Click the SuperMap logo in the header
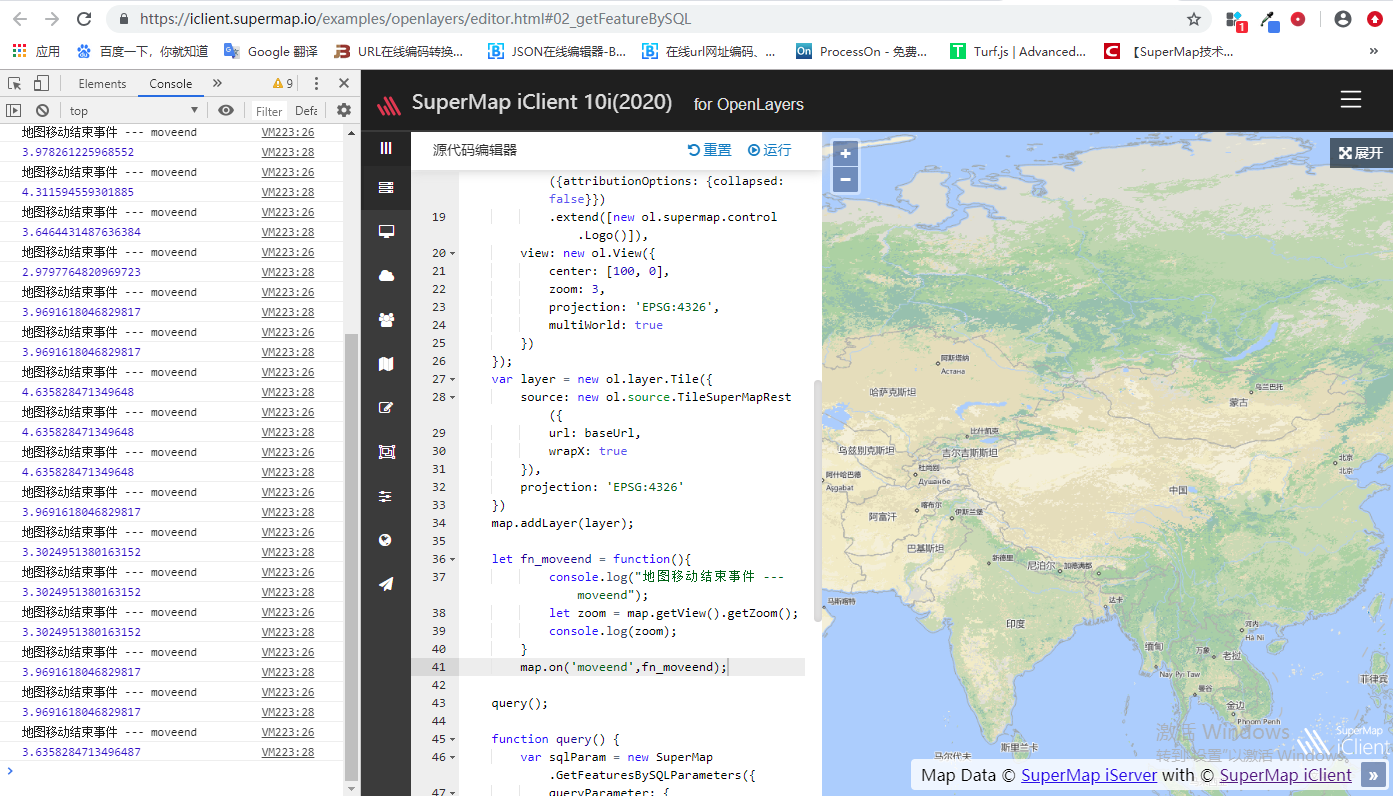This screenshot has height=796, width=1393. click(388, 104)
